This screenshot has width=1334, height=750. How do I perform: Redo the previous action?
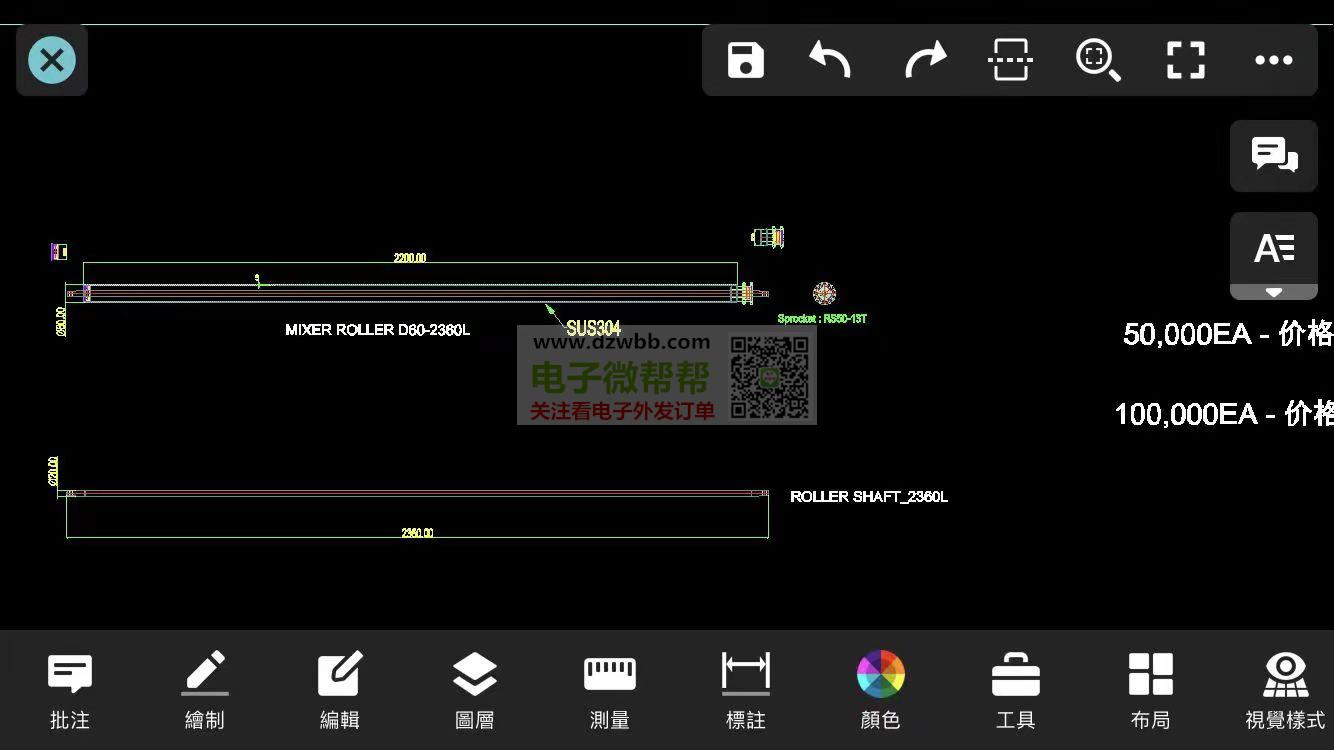[925, 60]
